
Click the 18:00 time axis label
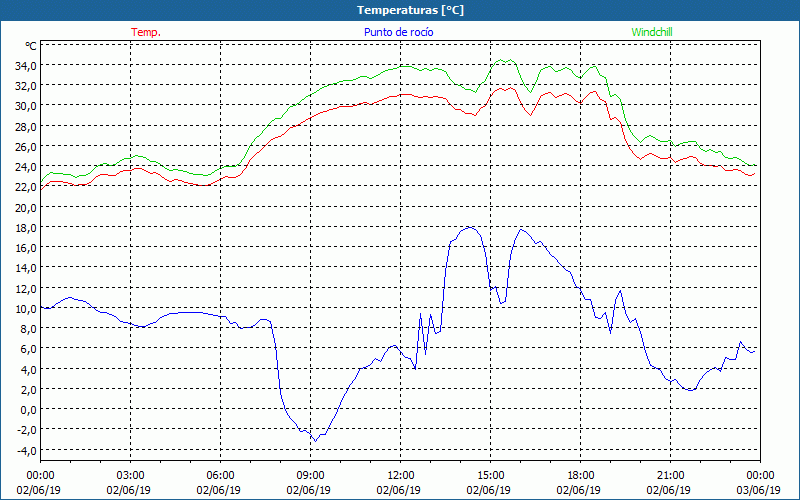pyautogui.click(x=581, y=476)
